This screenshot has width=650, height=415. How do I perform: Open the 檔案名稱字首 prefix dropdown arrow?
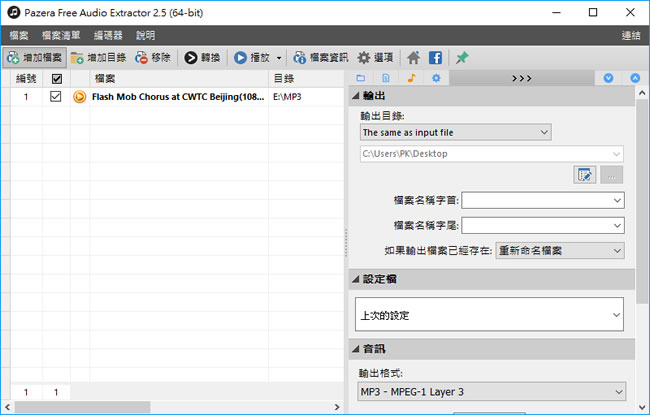[x=617, y=201]
